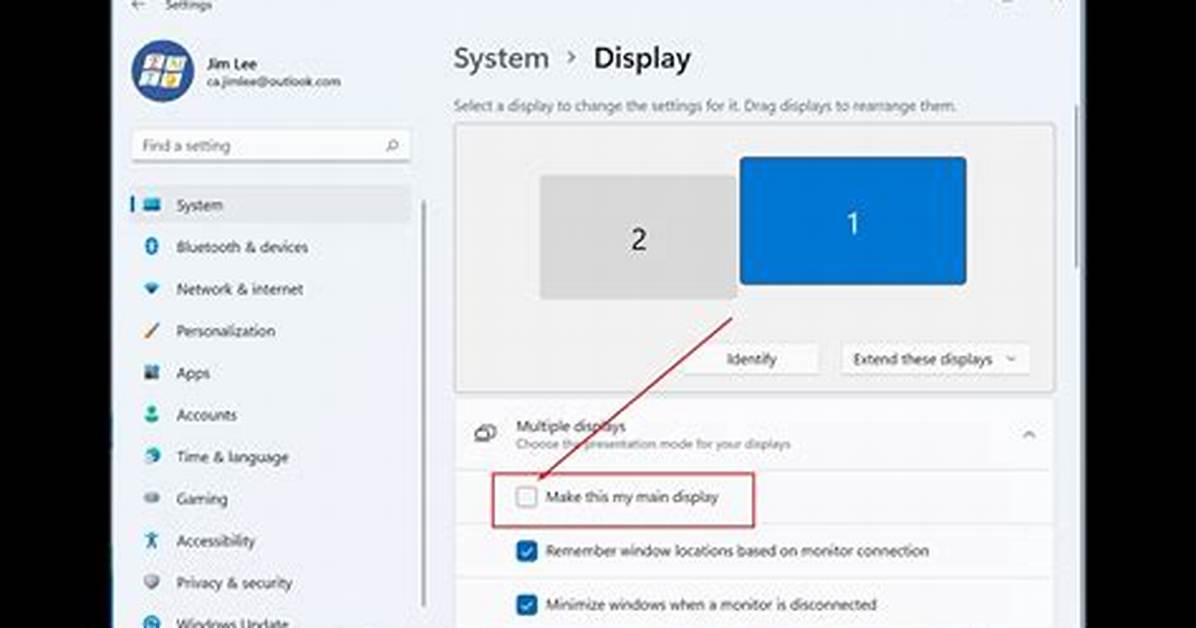
Task: Select display 1 monitor box
Action: (x=853, y=221)
